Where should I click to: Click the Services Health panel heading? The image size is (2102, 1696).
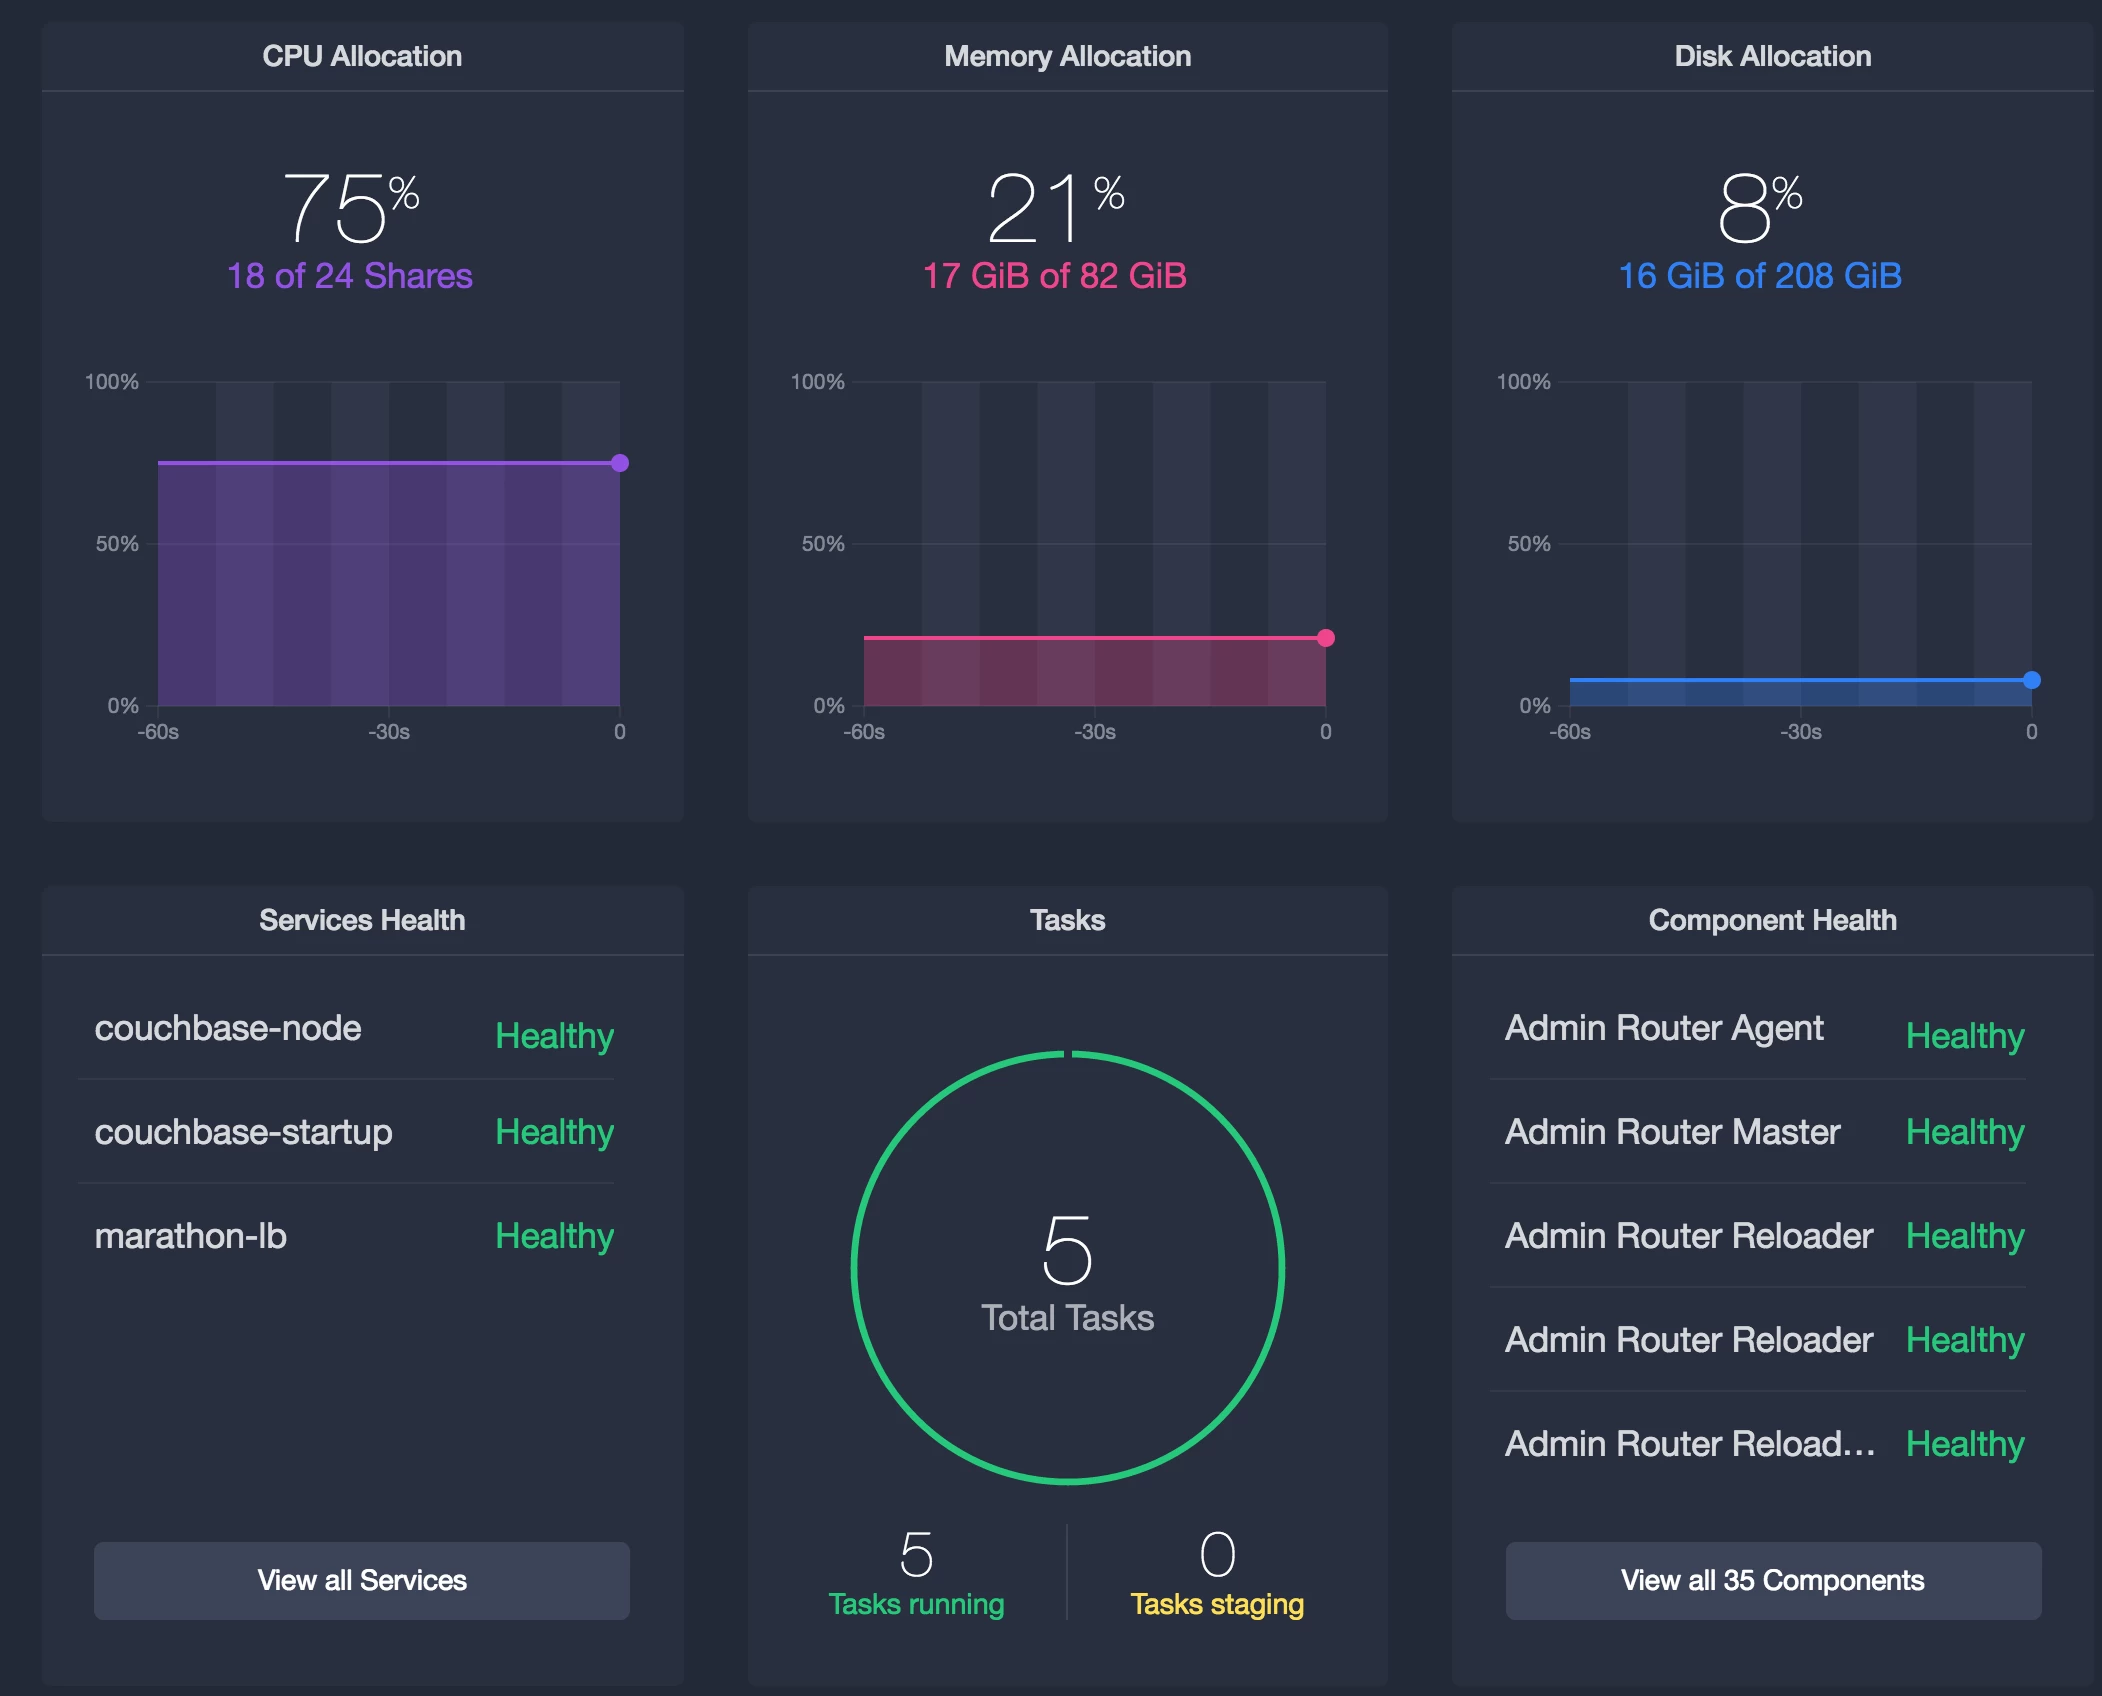(x=362, y=920)
